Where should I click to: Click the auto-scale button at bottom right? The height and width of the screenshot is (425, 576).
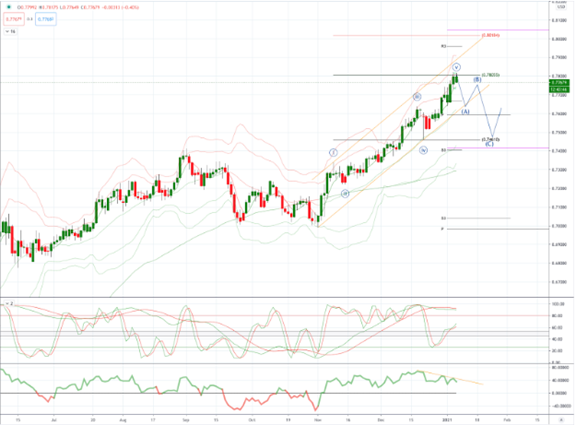pyautogui.click(x=561, y=420)
